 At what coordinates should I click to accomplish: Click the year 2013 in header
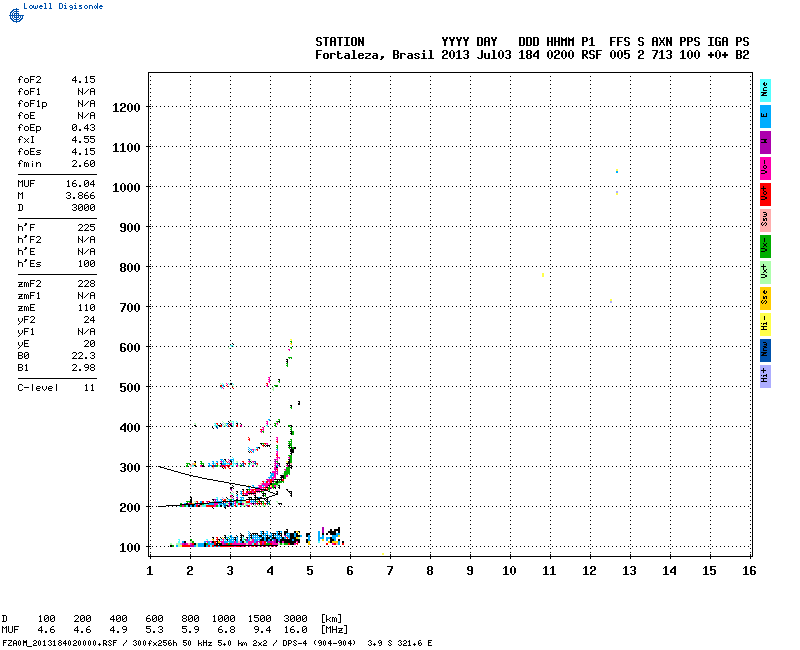click(x=455, y=55)
